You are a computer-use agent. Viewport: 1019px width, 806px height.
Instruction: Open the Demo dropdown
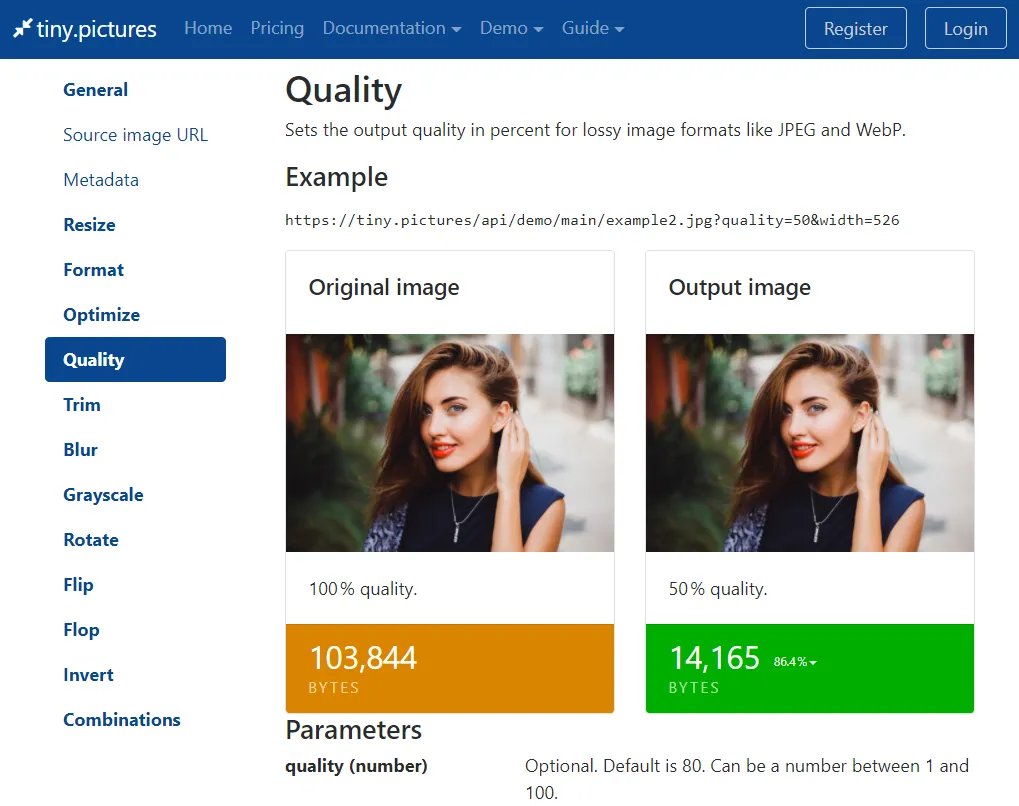coord(510,28)
